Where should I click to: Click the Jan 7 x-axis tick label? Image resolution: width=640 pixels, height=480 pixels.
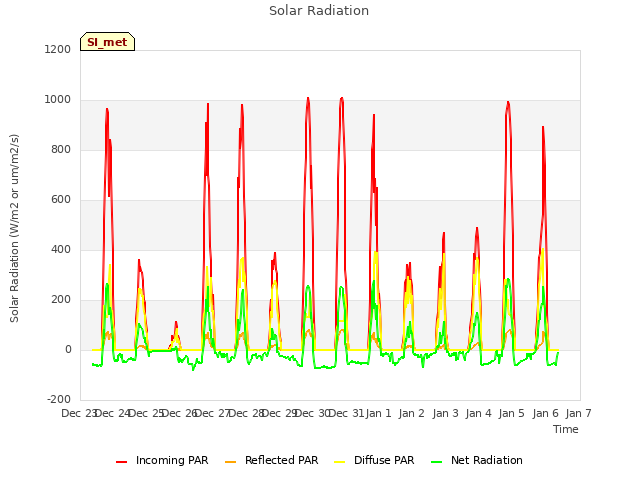coord(578,413)
